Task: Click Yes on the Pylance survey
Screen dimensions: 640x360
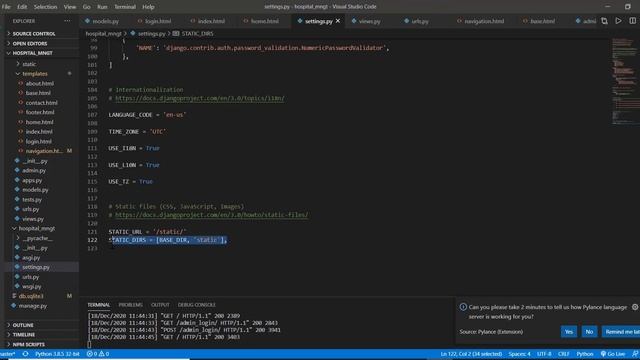Action: click(x=569, y=332)
